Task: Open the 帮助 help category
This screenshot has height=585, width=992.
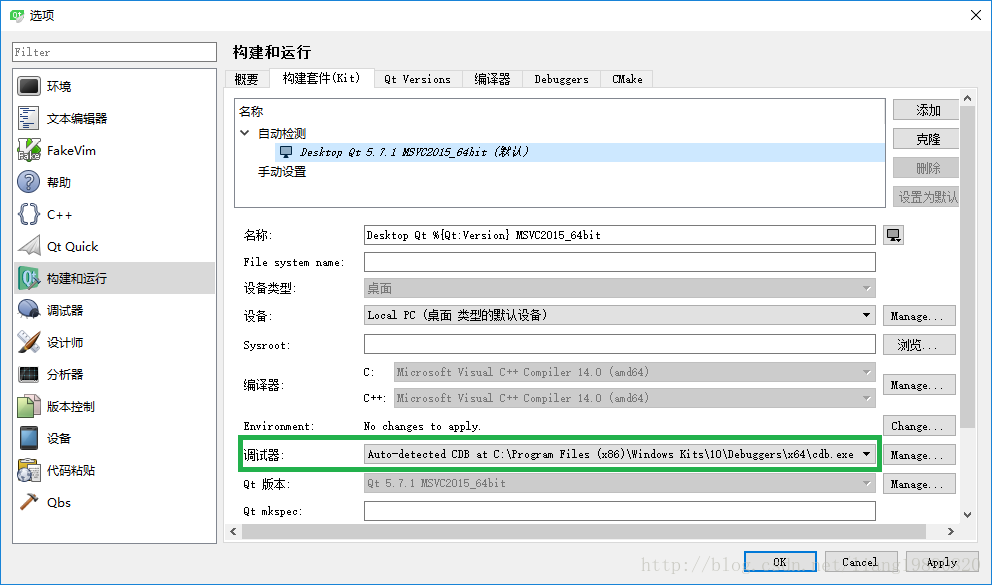Action: tap(114, 182)
